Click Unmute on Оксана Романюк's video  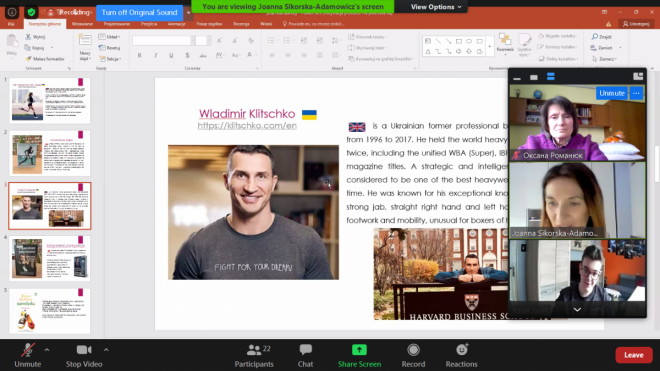click(x=612, y=93)
